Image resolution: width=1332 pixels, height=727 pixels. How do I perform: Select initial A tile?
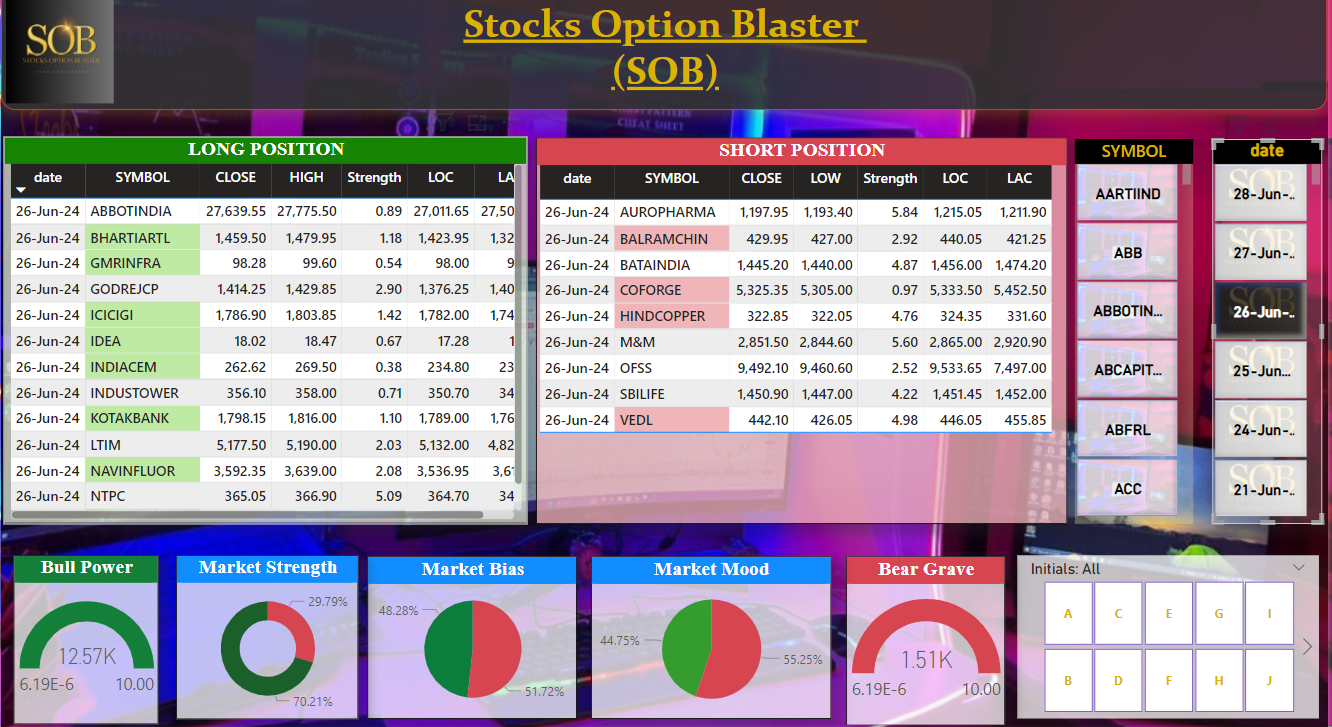pos(1068,613)
